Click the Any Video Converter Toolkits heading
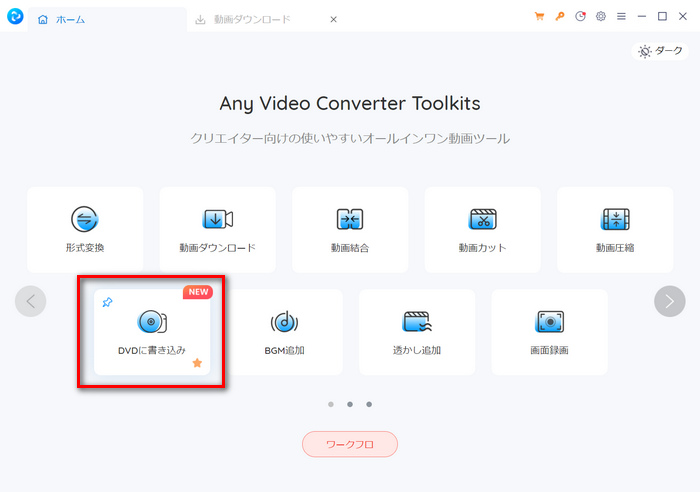 click(350, 104)
